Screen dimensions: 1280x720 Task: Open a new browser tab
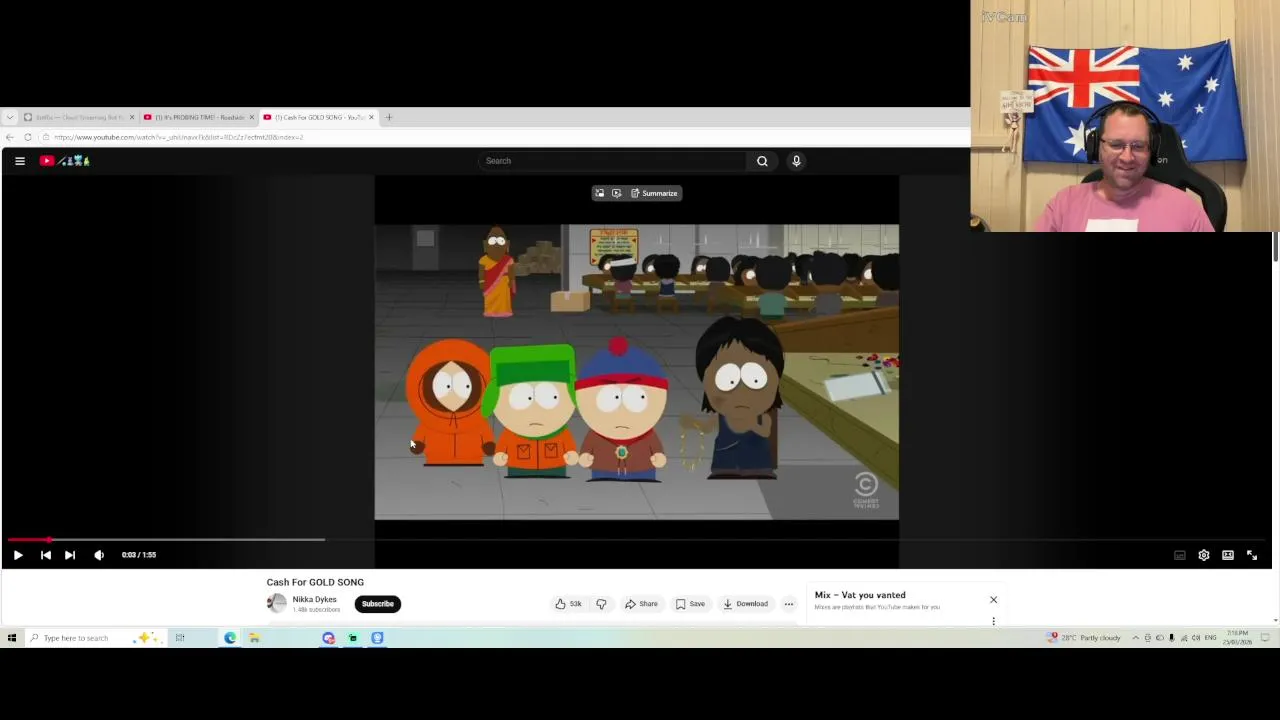[x=389, y=117]
